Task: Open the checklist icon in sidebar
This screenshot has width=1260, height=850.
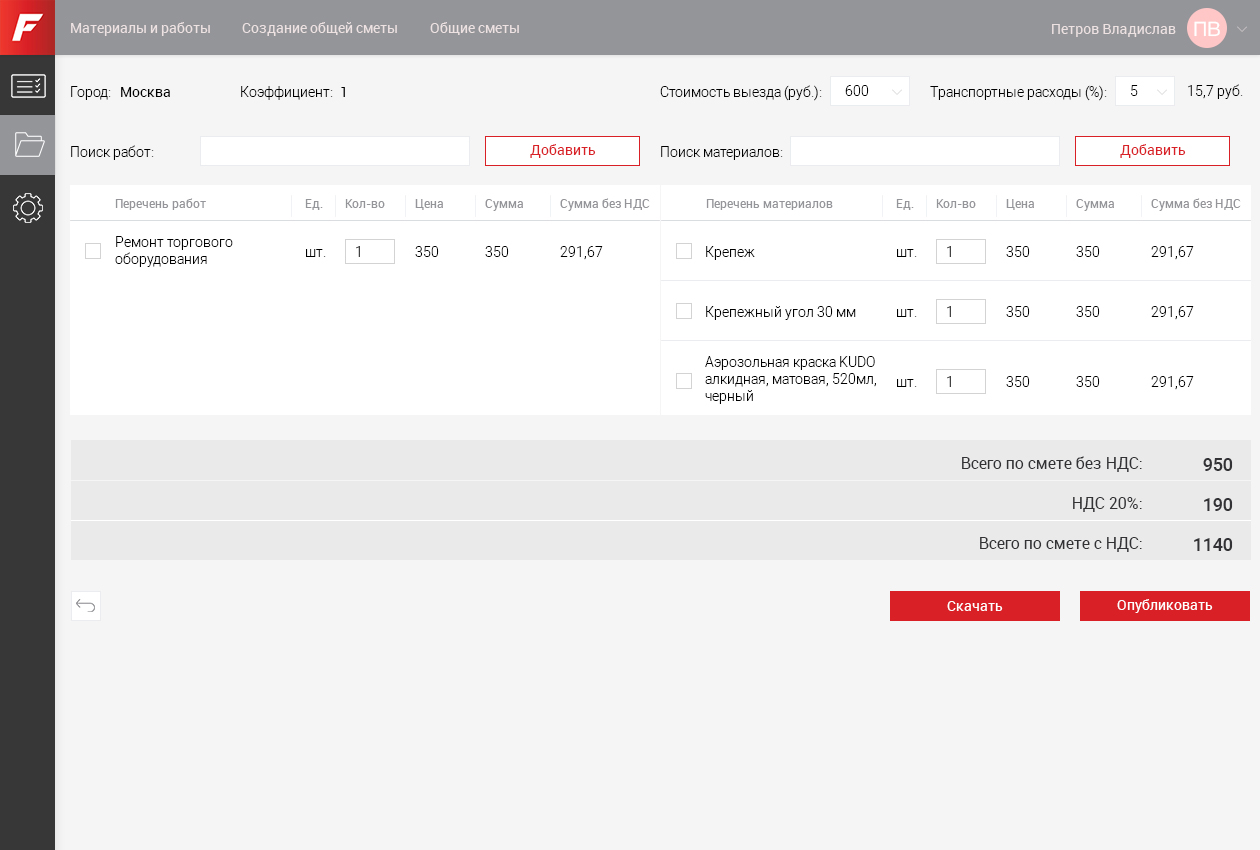Action: tap(27, 86)
